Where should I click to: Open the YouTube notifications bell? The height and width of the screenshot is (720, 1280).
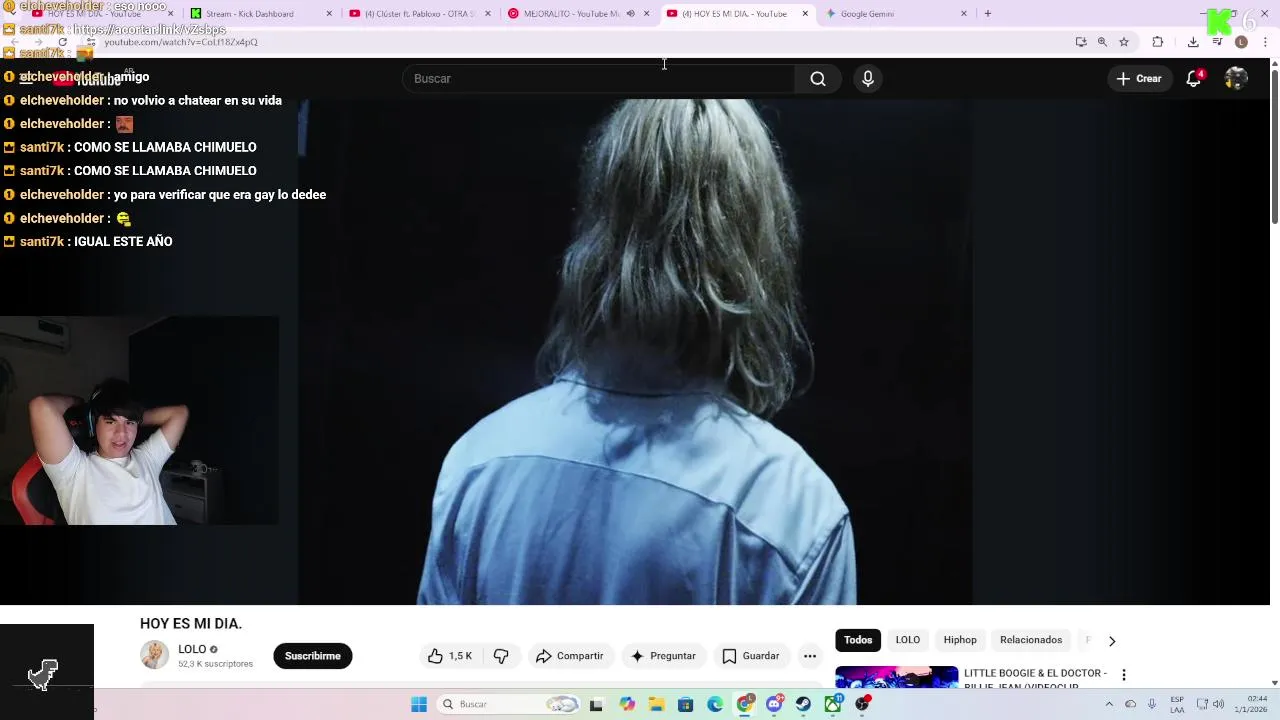(1193, 79)
